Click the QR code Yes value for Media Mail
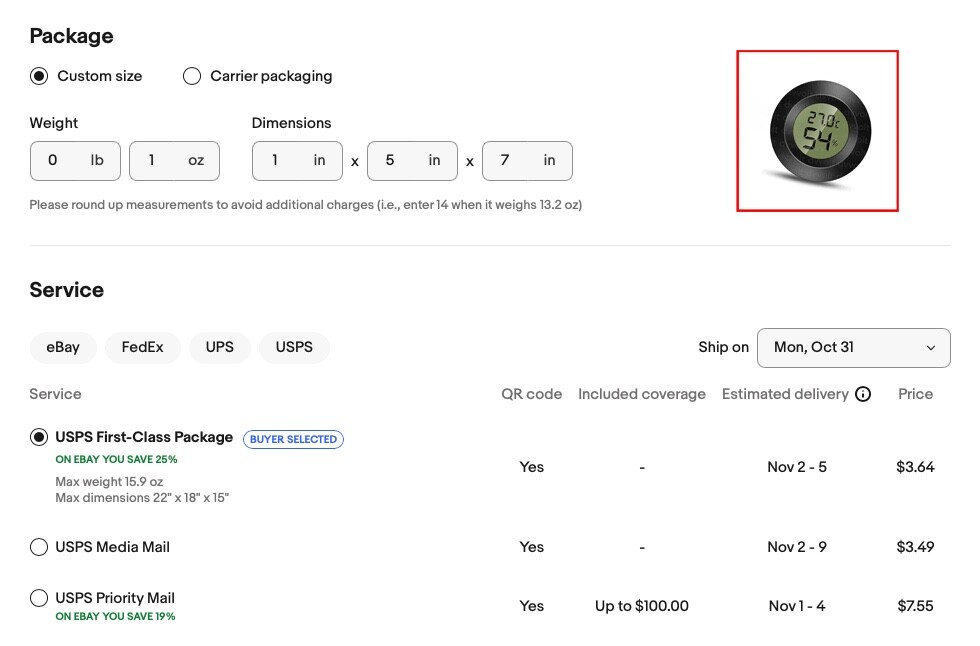The height and width of the screenshot is (646, 980). point(531,547)
